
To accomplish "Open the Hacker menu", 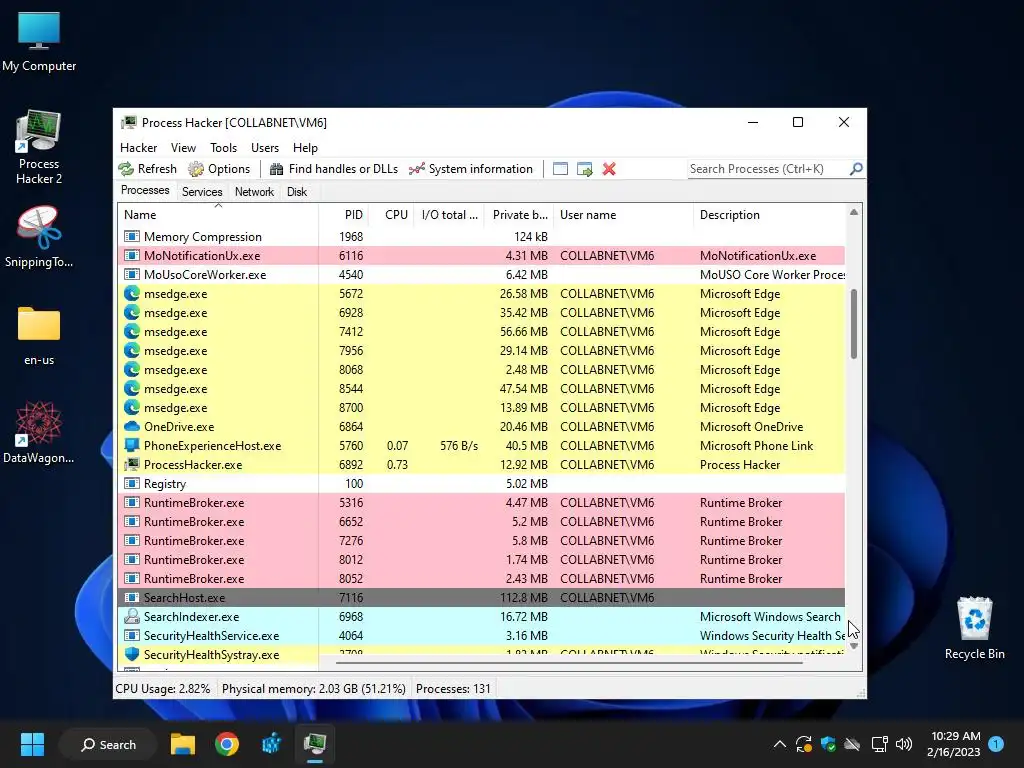I will [x=138, y=148].
